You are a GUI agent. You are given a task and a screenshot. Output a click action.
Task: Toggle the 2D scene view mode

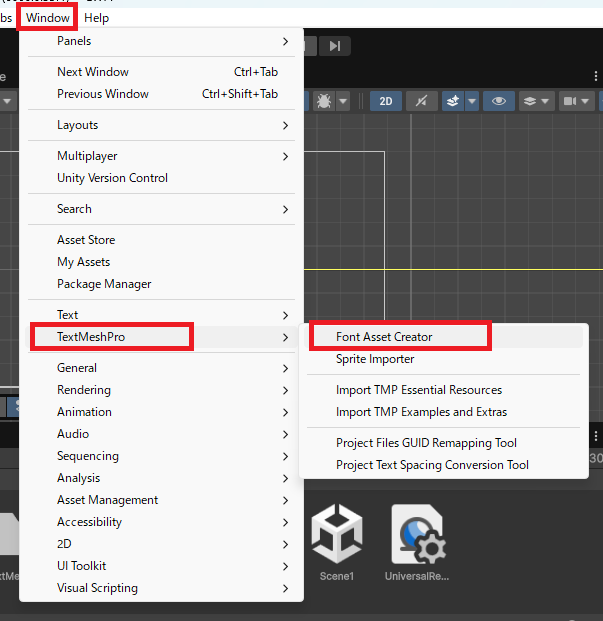pos(386,101)
